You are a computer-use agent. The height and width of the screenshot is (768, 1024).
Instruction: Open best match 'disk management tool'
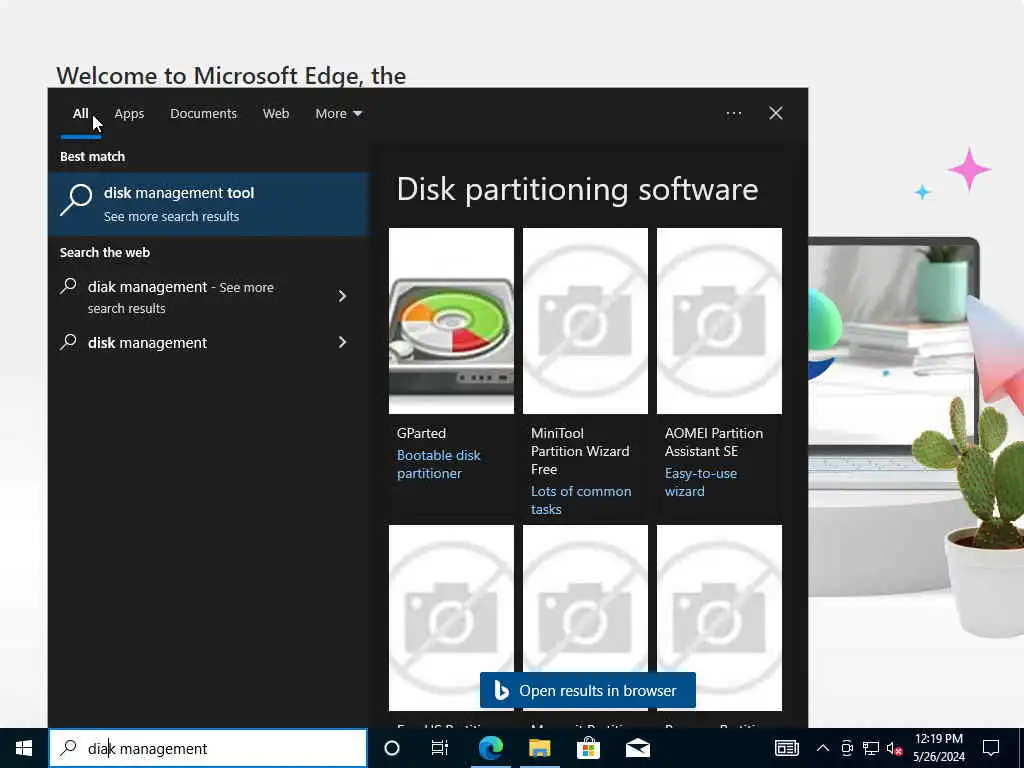(208, 204)
